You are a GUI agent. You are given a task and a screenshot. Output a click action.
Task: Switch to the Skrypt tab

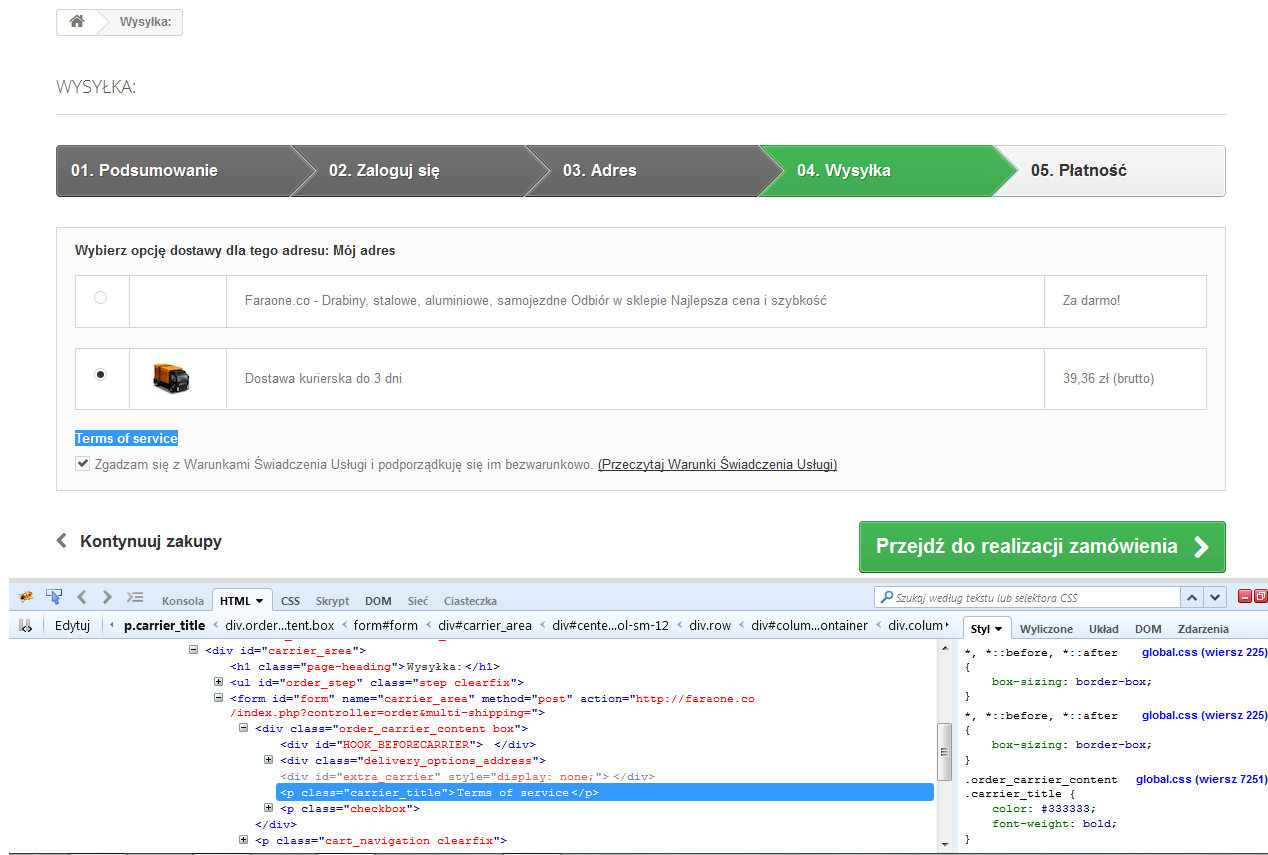(333, 601)
